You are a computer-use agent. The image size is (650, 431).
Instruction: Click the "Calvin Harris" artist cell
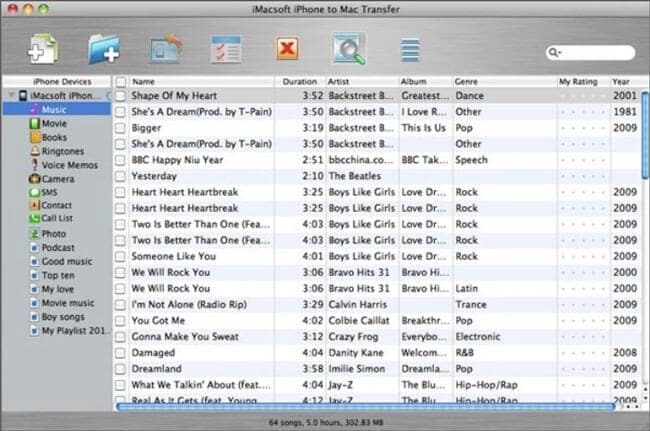358,305
